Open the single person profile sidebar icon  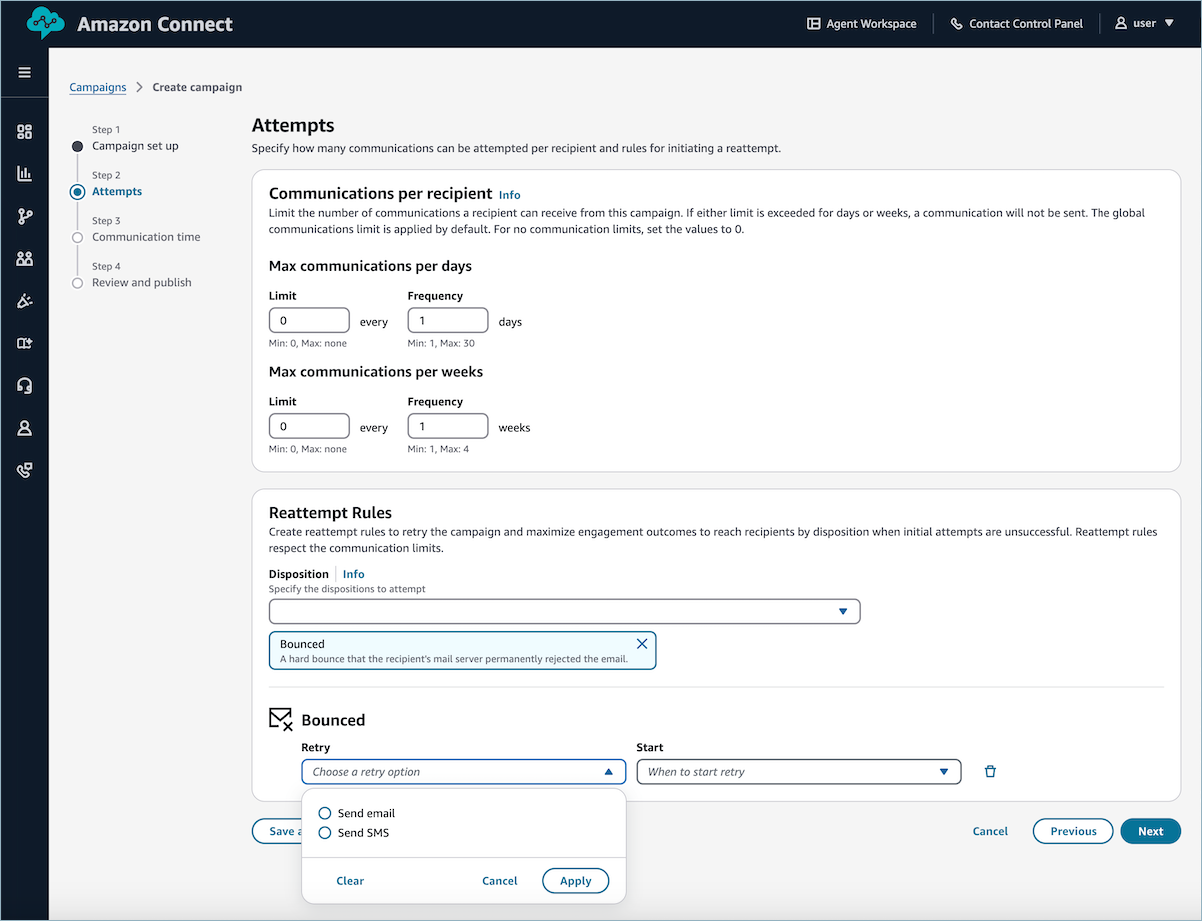pyautogui.click(x=25, y=428)
